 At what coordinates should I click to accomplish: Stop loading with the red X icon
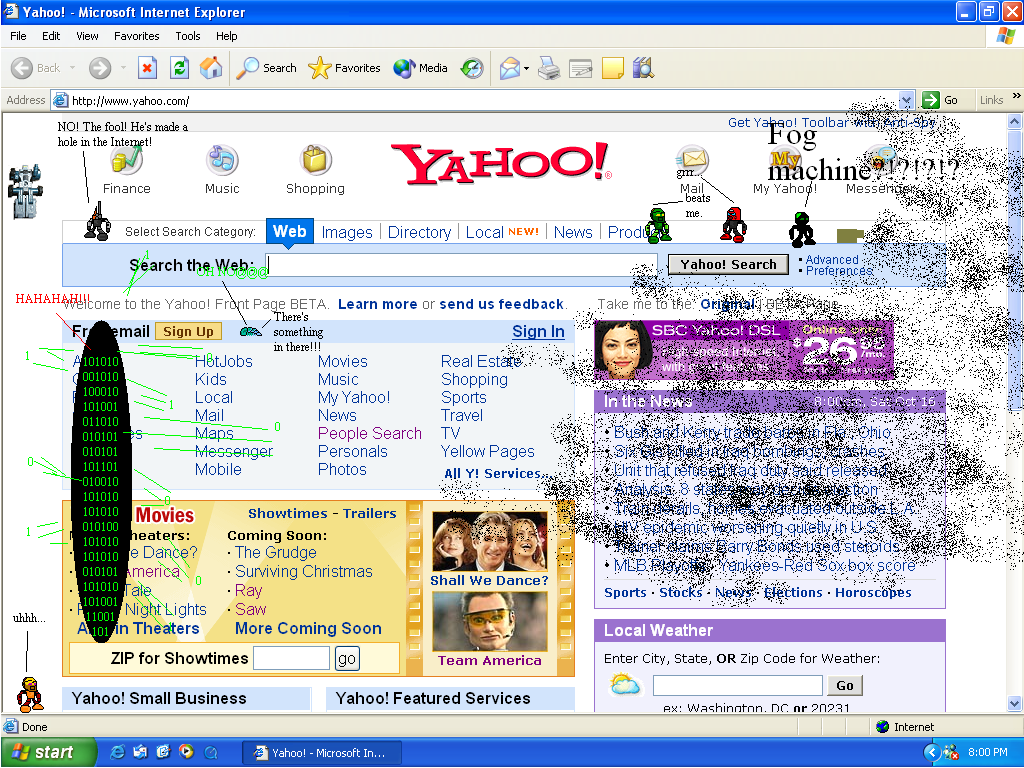(x=148, y=68)
